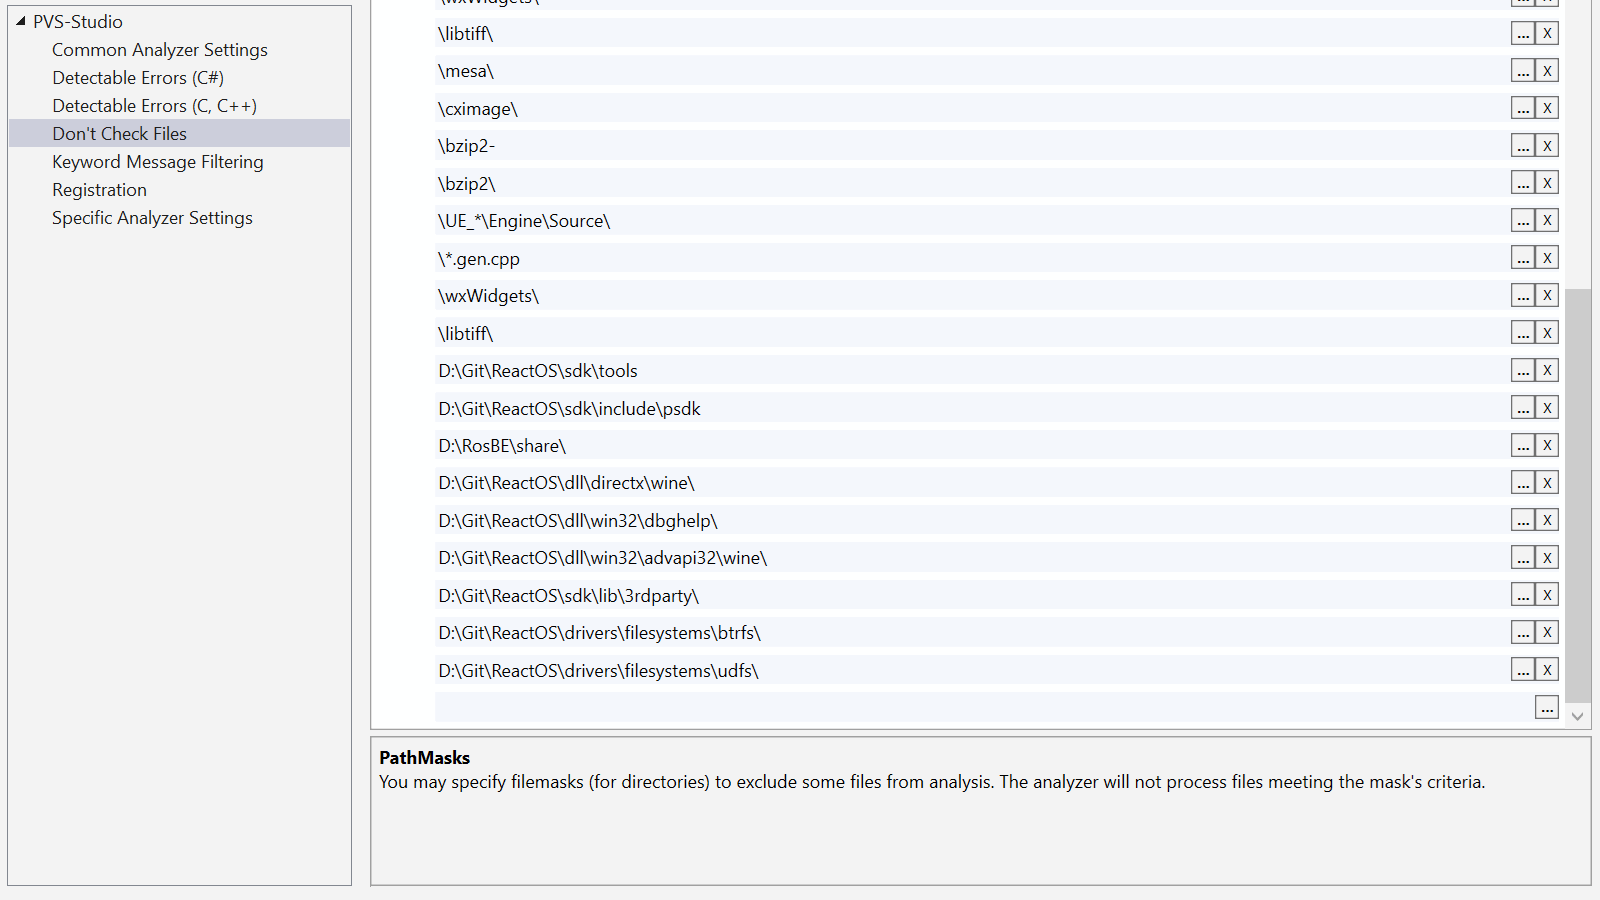The image size is (1600, 900).
Task: Open Common Analyzer Settings page
Action: click(x=159, y=49)
